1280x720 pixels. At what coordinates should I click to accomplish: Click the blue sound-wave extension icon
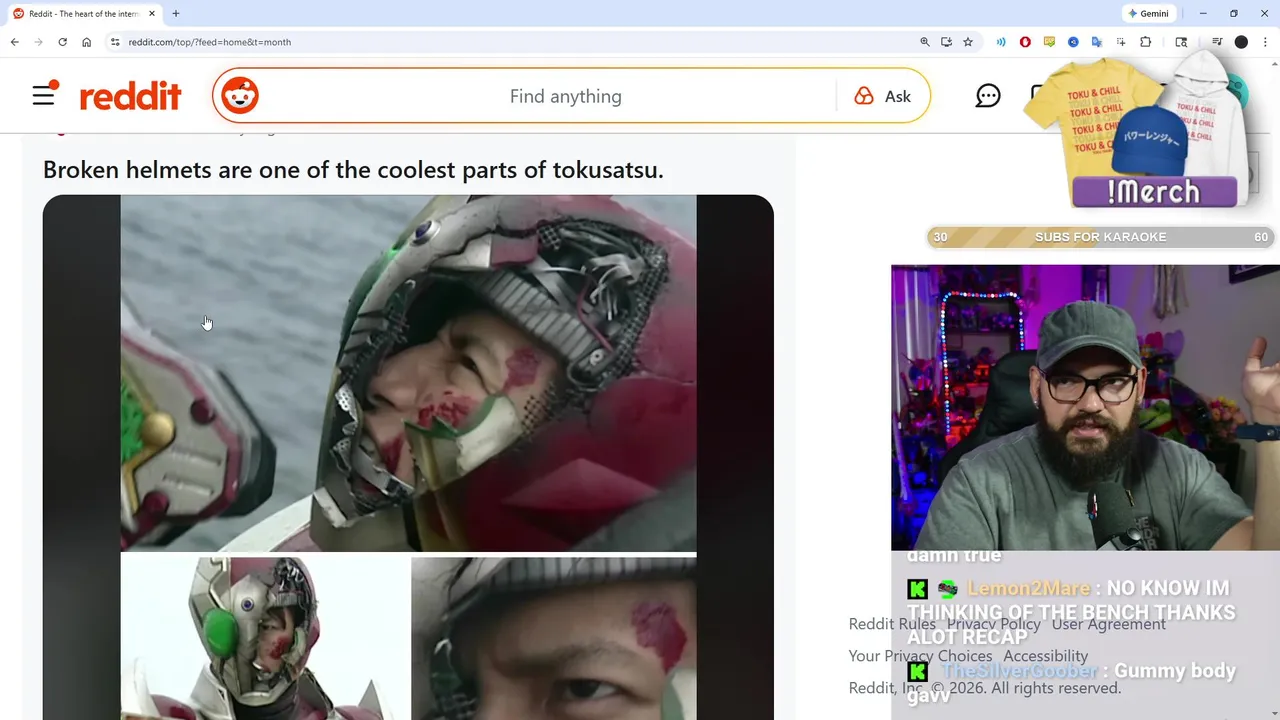click(1001, 42)
